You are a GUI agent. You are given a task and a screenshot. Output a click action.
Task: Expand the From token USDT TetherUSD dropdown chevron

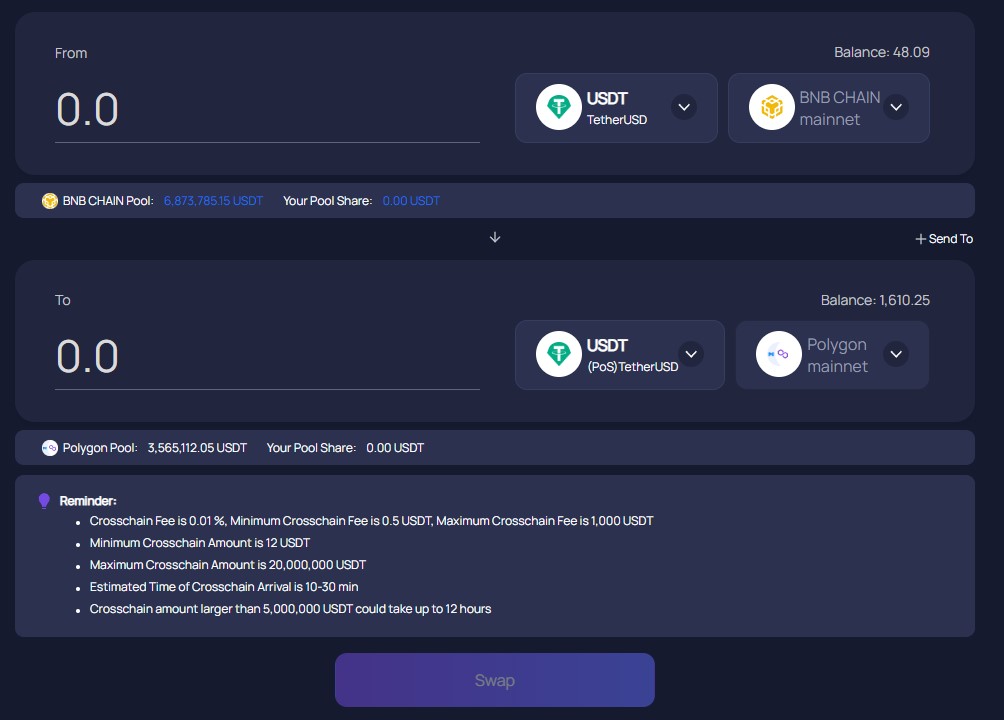[x=684, y=107]
